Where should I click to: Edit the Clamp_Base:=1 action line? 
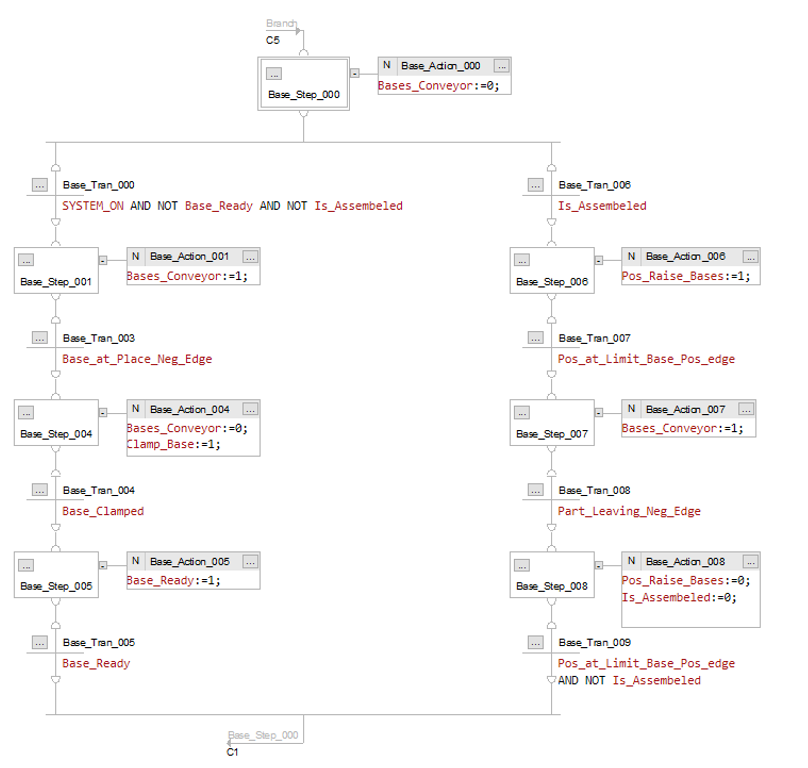point(174,444)
